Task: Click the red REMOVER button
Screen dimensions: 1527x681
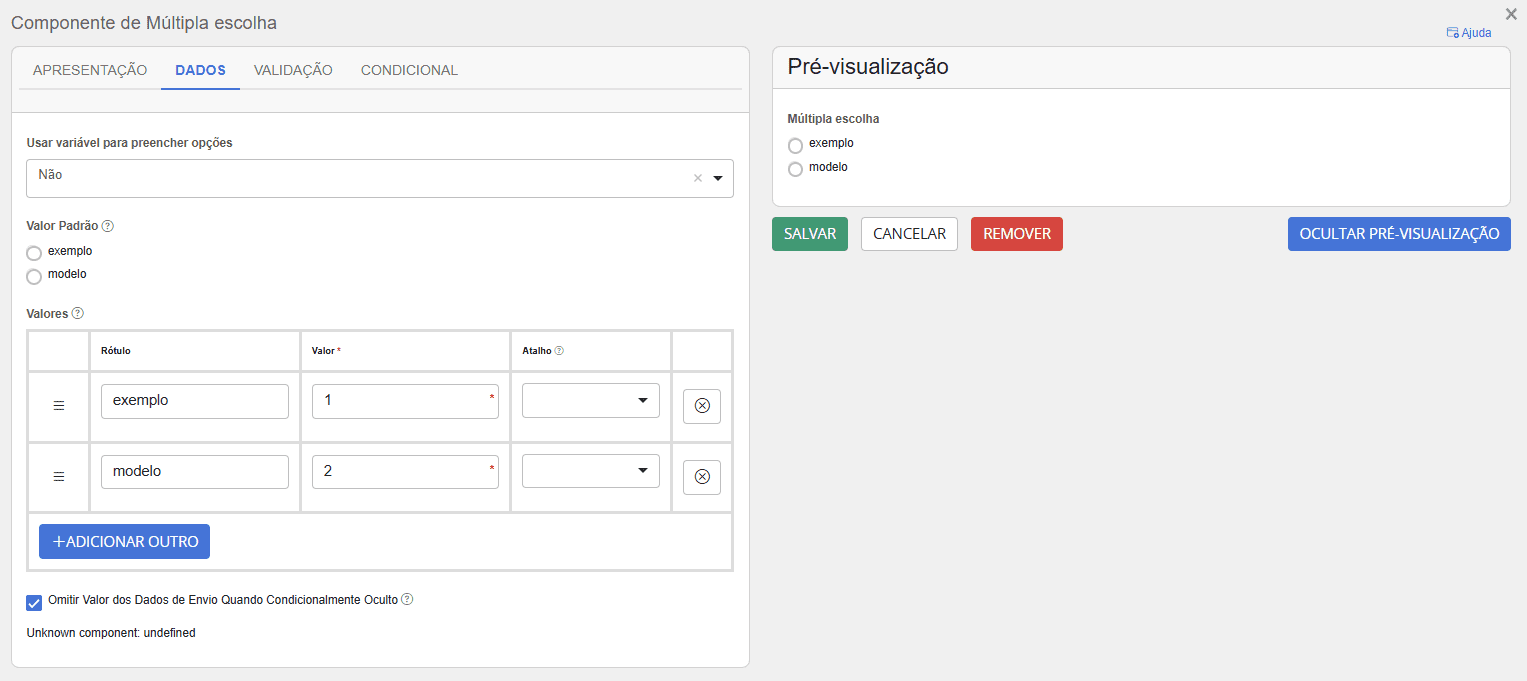Action: (1017, 234)
